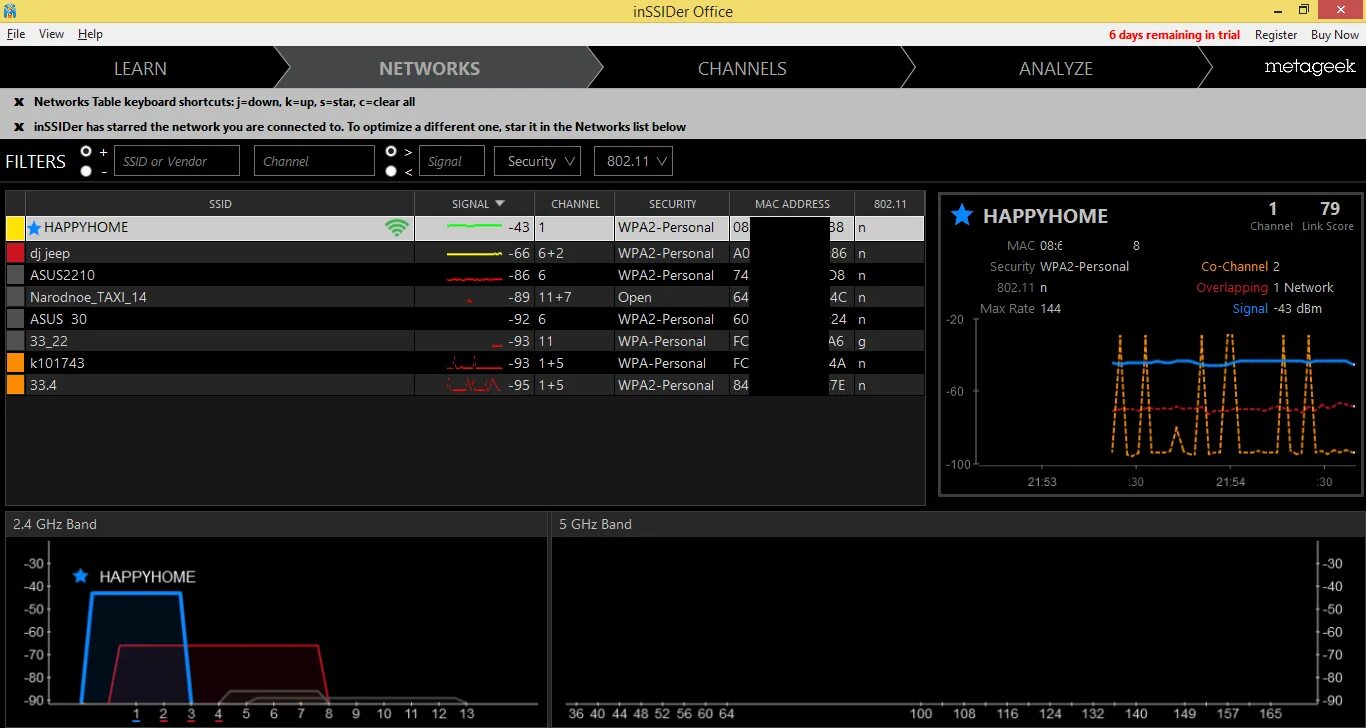This screenshot has height=728, width=1366.
Task: Click channel 1 on the 2.4 GHz axis
Action: tap(136, 714)
